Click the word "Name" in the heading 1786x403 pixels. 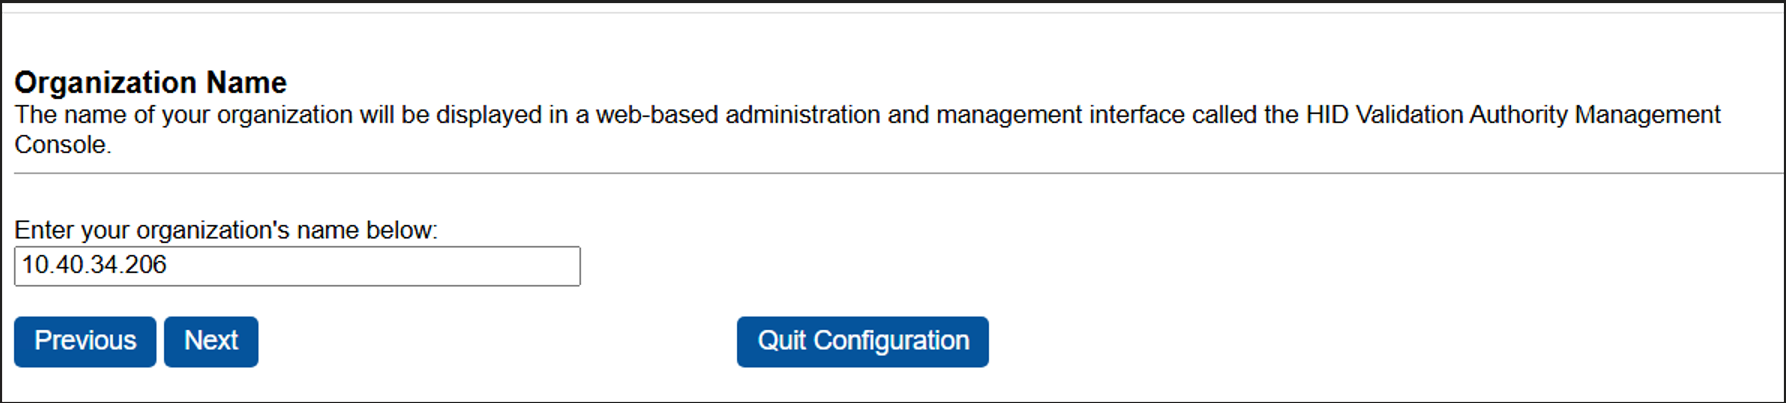point(246,82)
